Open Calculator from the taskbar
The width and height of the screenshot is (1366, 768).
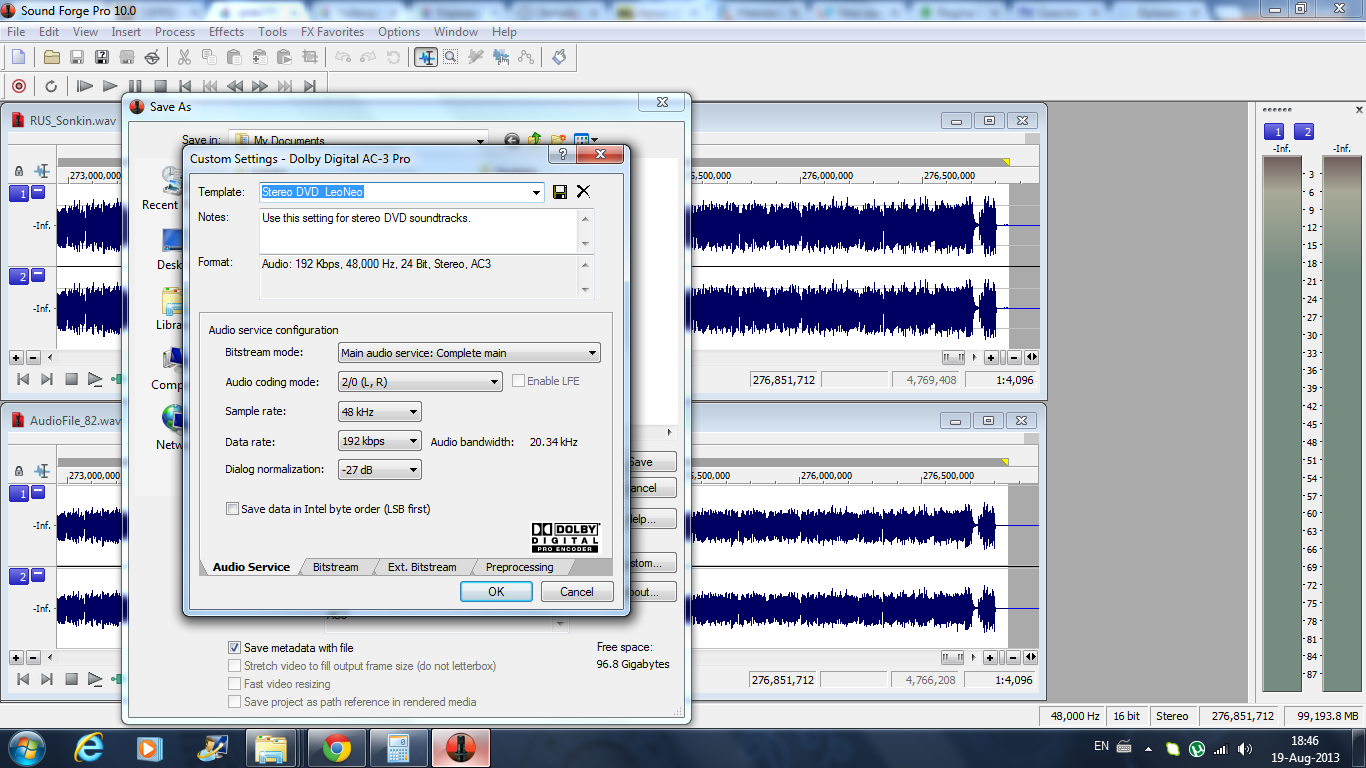398,747
